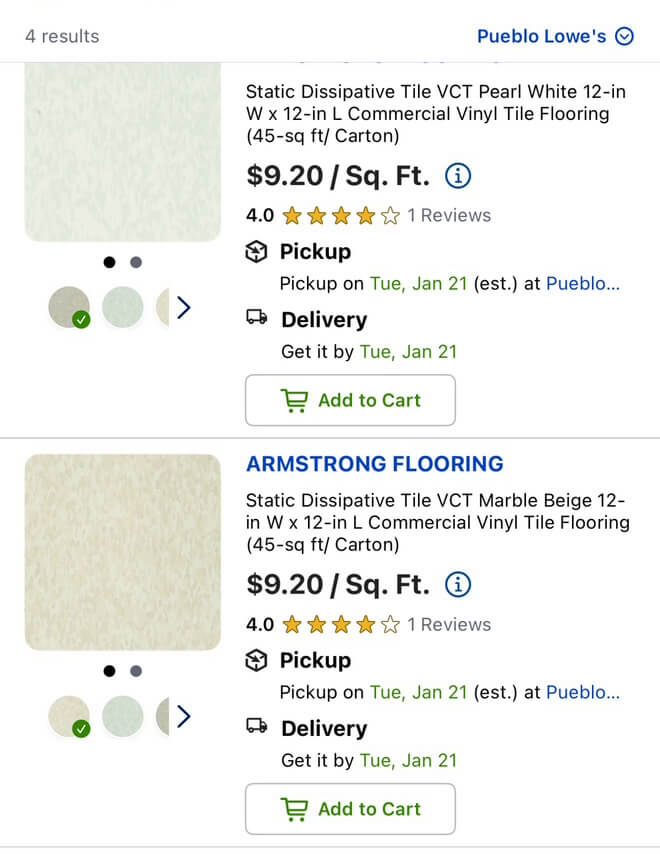Screen dimensions: 660x854
Task: Select checked gray swatch on Pearl White tile
Action: pos(69,307)
